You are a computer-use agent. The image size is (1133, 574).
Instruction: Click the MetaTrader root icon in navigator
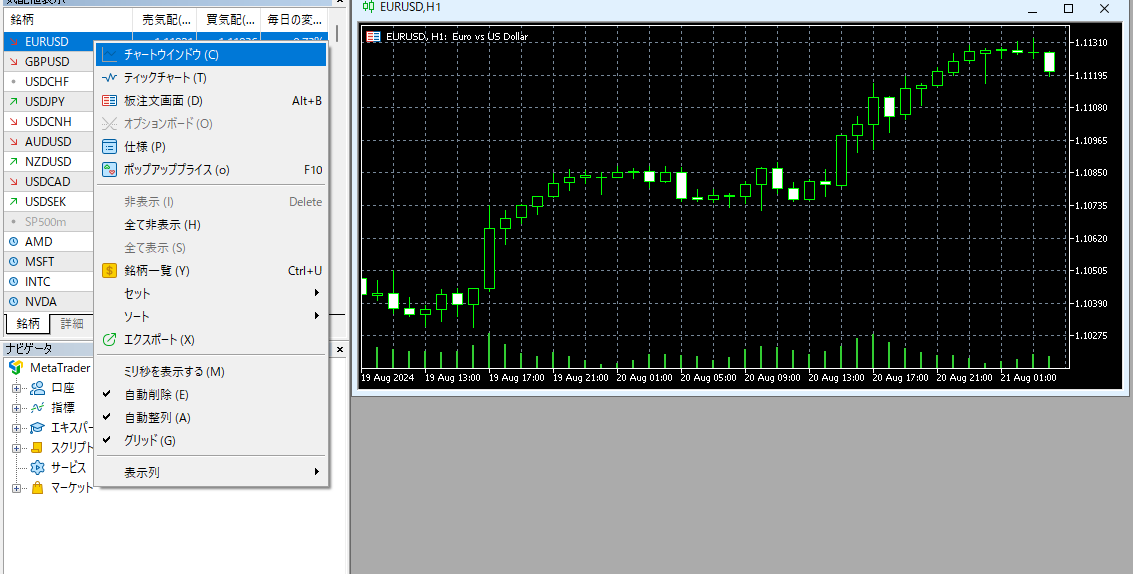pyautogui.click(x=17, y=367)
